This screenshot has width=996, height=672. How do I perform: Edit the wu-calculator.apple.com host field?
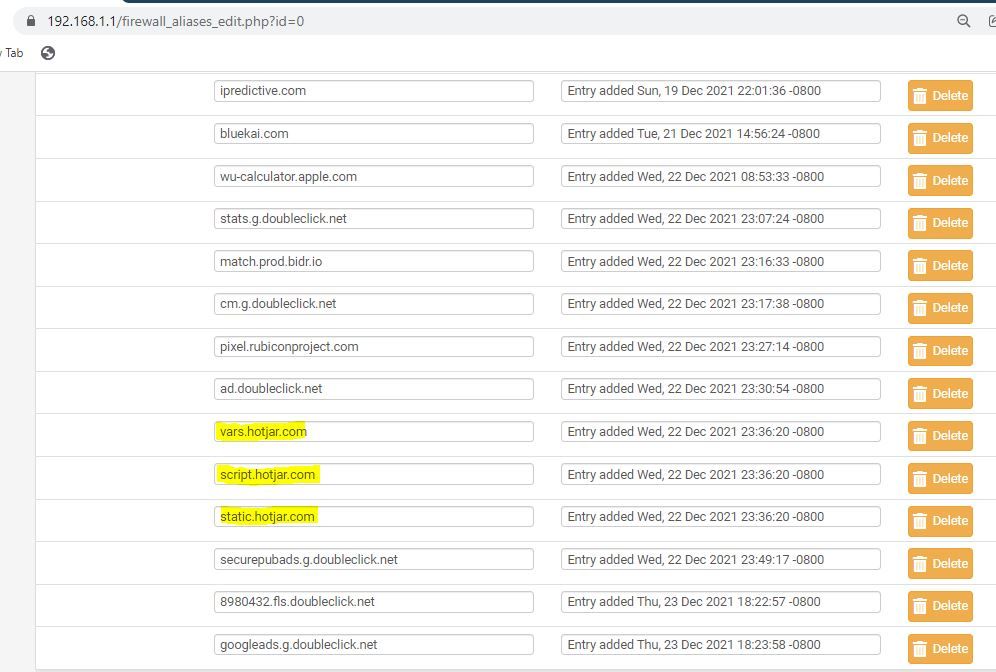tap(374, 177)
